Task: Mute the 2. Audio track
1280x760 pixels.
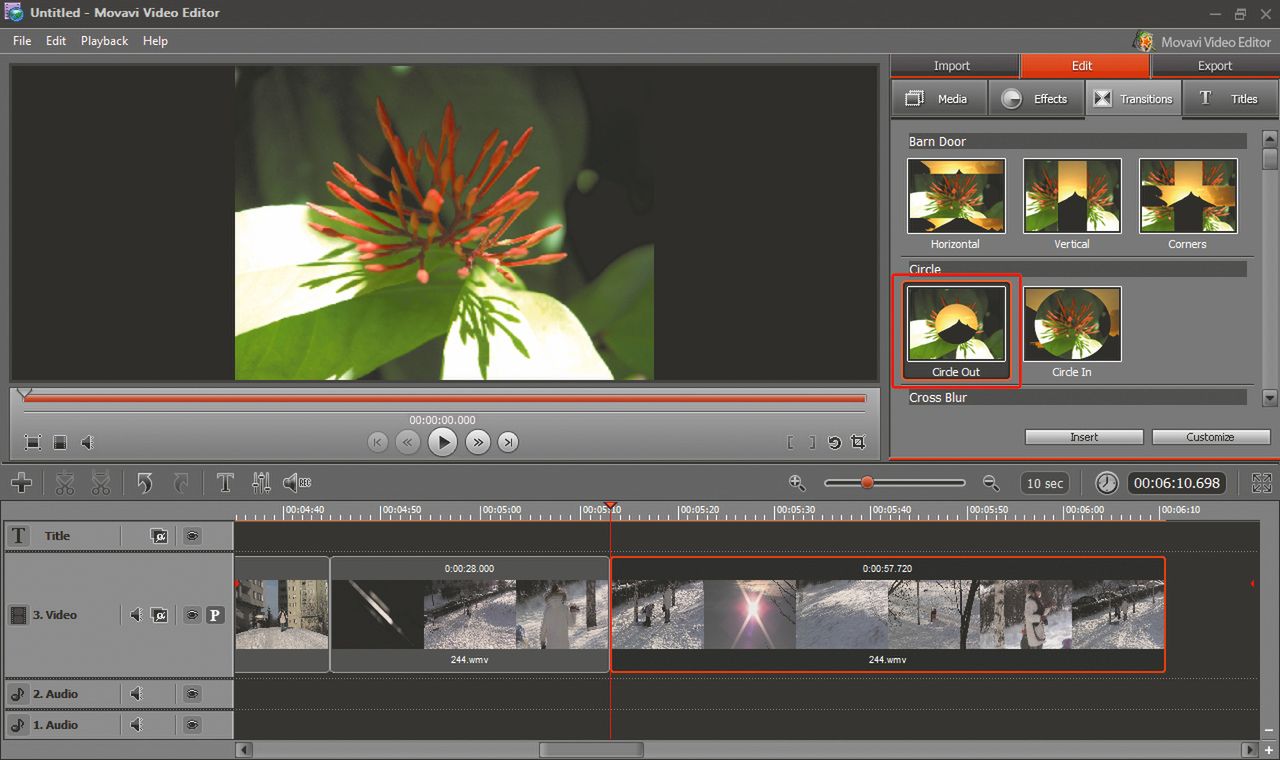Action: (136, 694)
